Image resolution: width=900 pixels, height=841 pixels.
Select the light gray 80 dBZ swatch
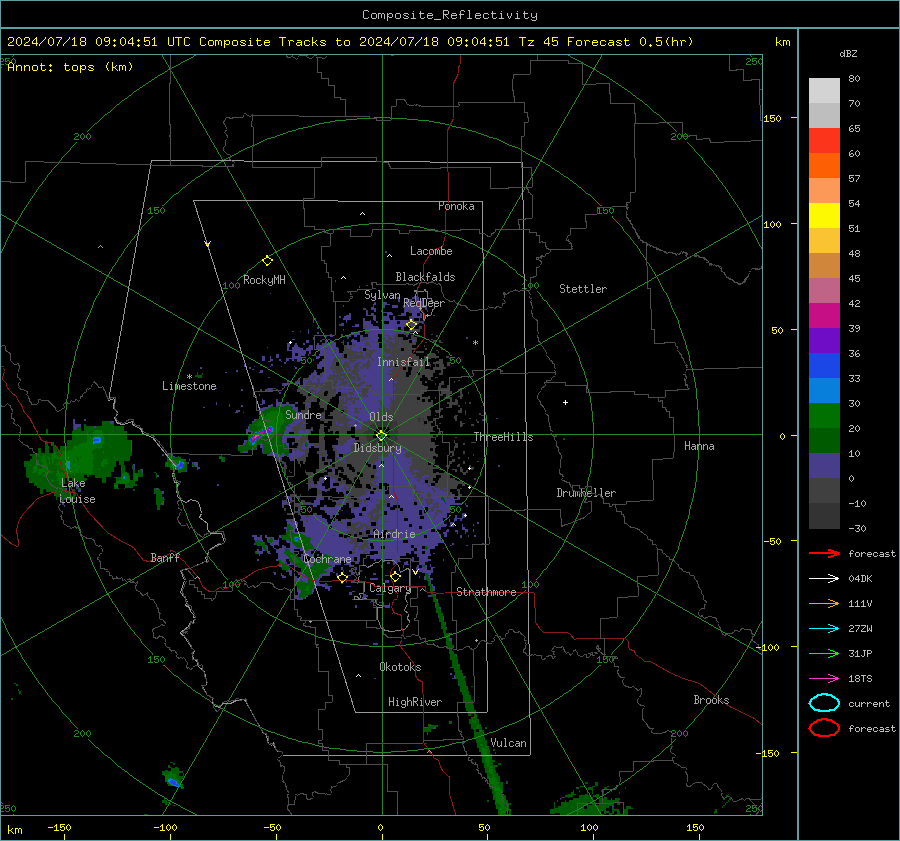[x=824, y=90]
